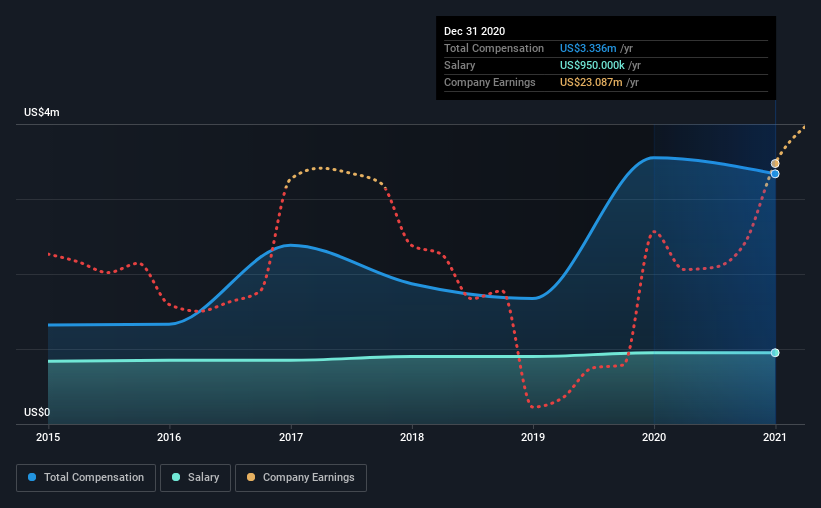This screenshot has width=821, height=508.
Task: Toggle the Company Earnings legend button
Action: click(301, 478)
